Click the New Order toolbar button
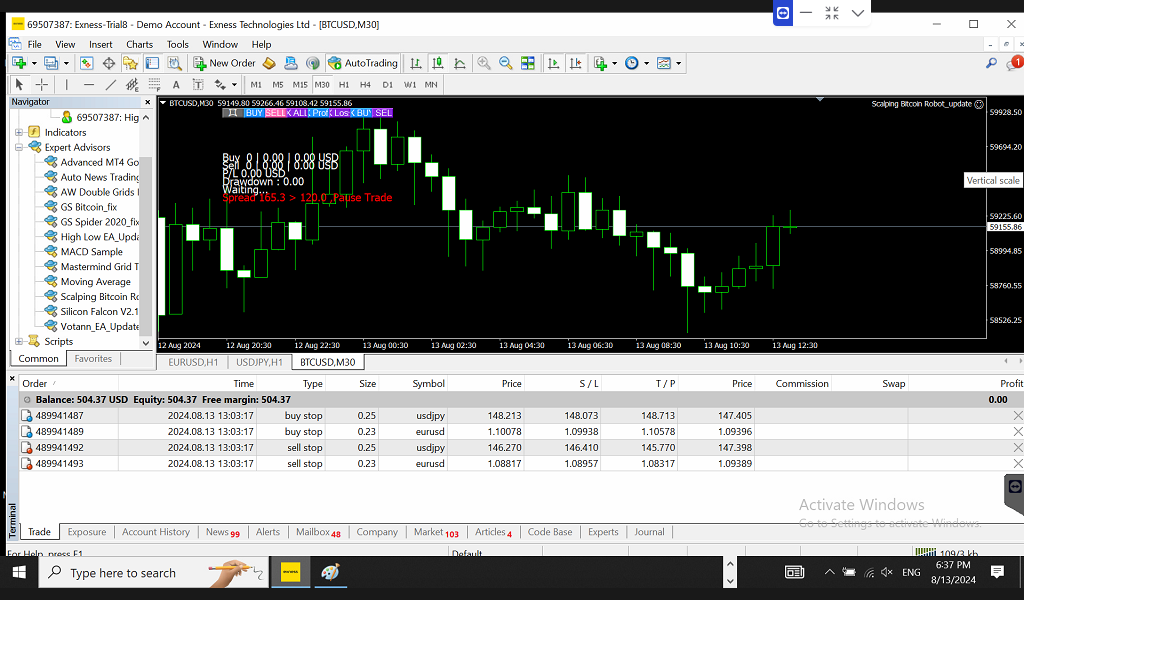 [x=225, y=63]
